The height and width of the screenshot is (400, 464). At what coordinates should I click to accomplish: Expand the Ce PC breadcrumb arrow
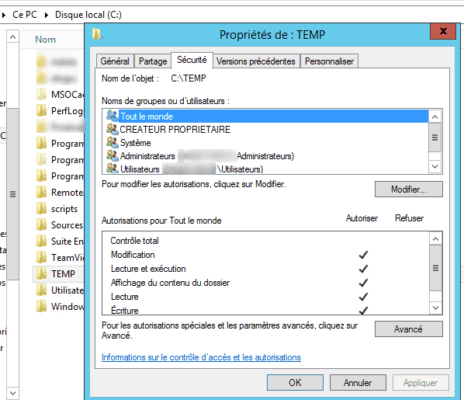[3, 15]
